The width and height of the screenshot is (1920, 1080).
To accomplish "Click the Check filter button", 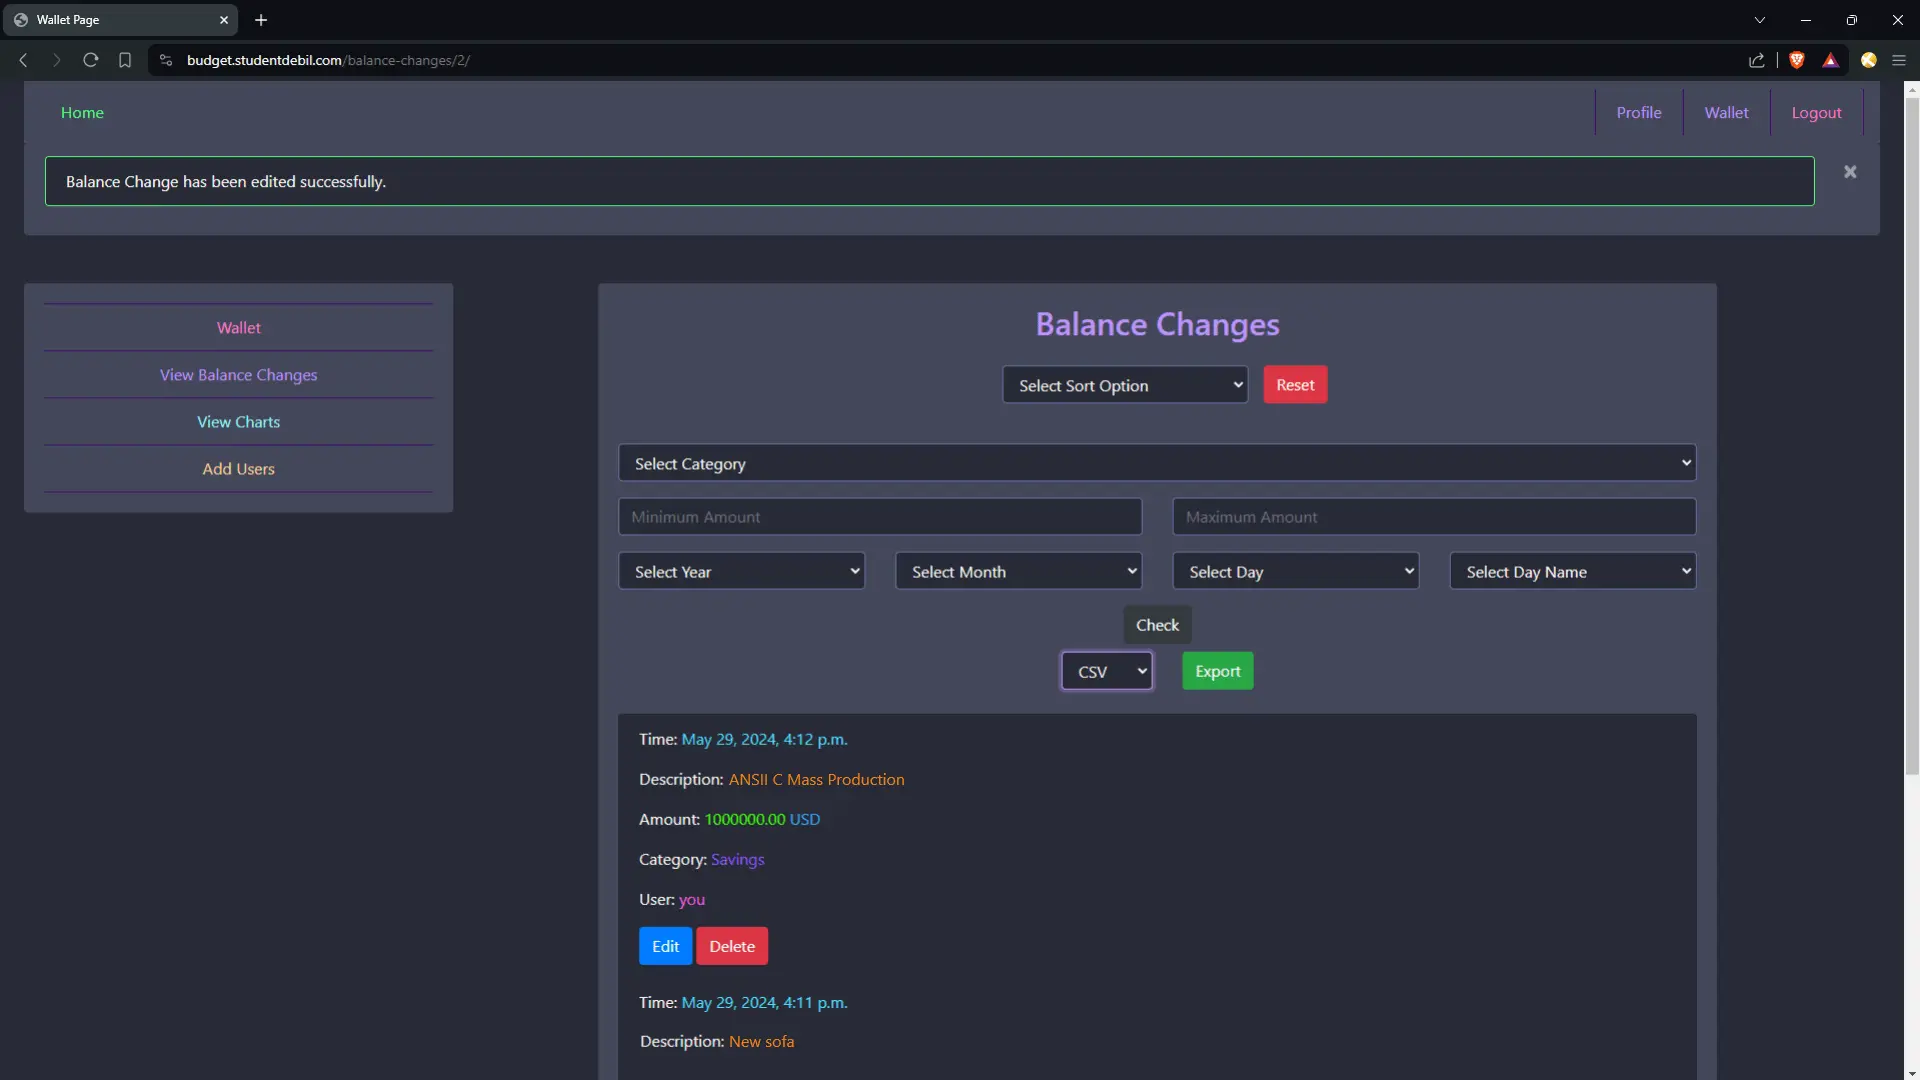I will pyautogui.click(x=1157, y=625).
